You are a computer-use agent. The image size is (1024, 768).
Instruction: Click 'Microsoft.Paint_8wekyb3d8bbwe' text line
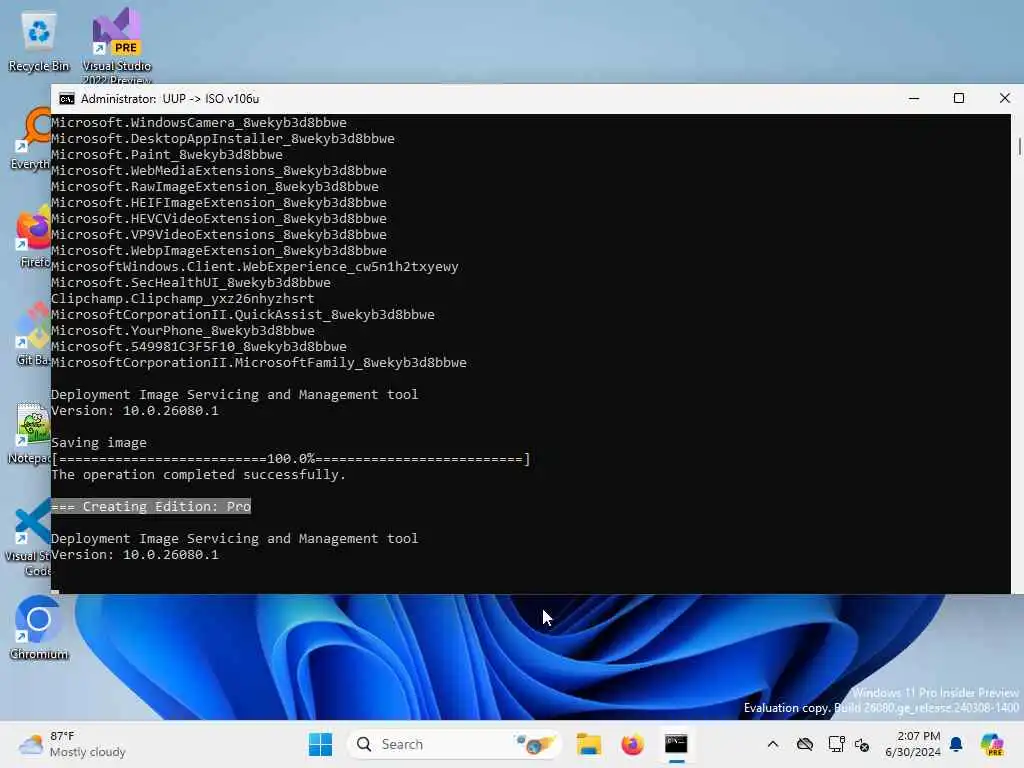click(167, 154)
